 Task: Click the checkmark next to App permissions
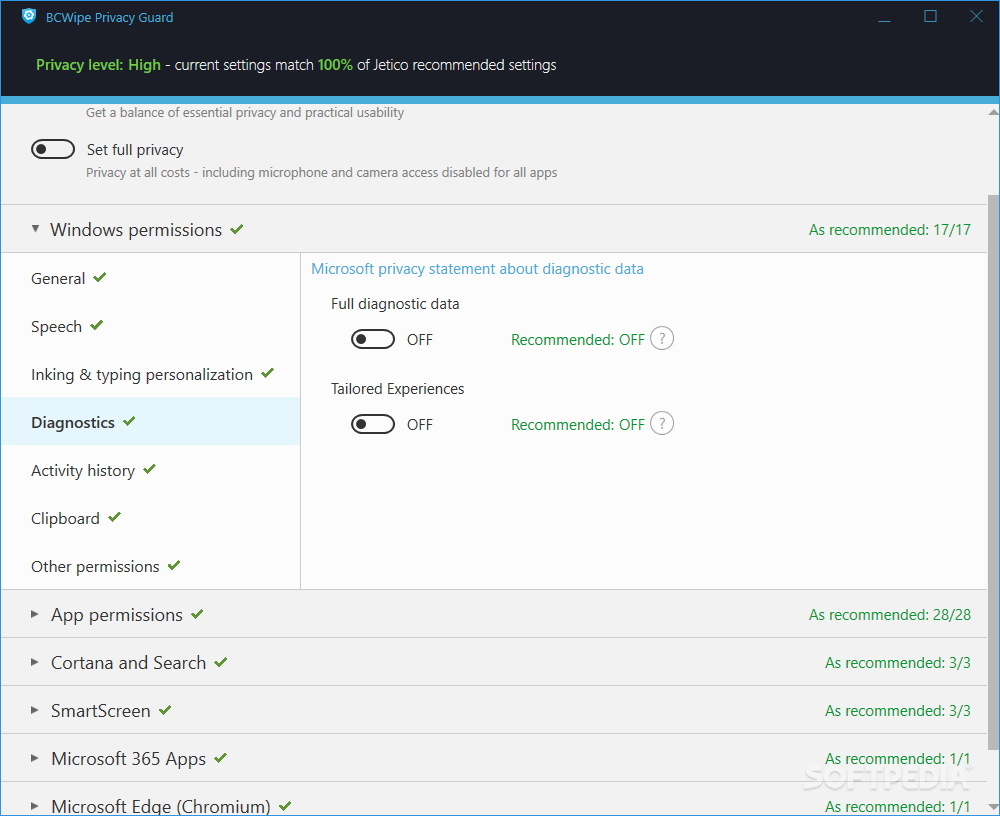point(197,614)
